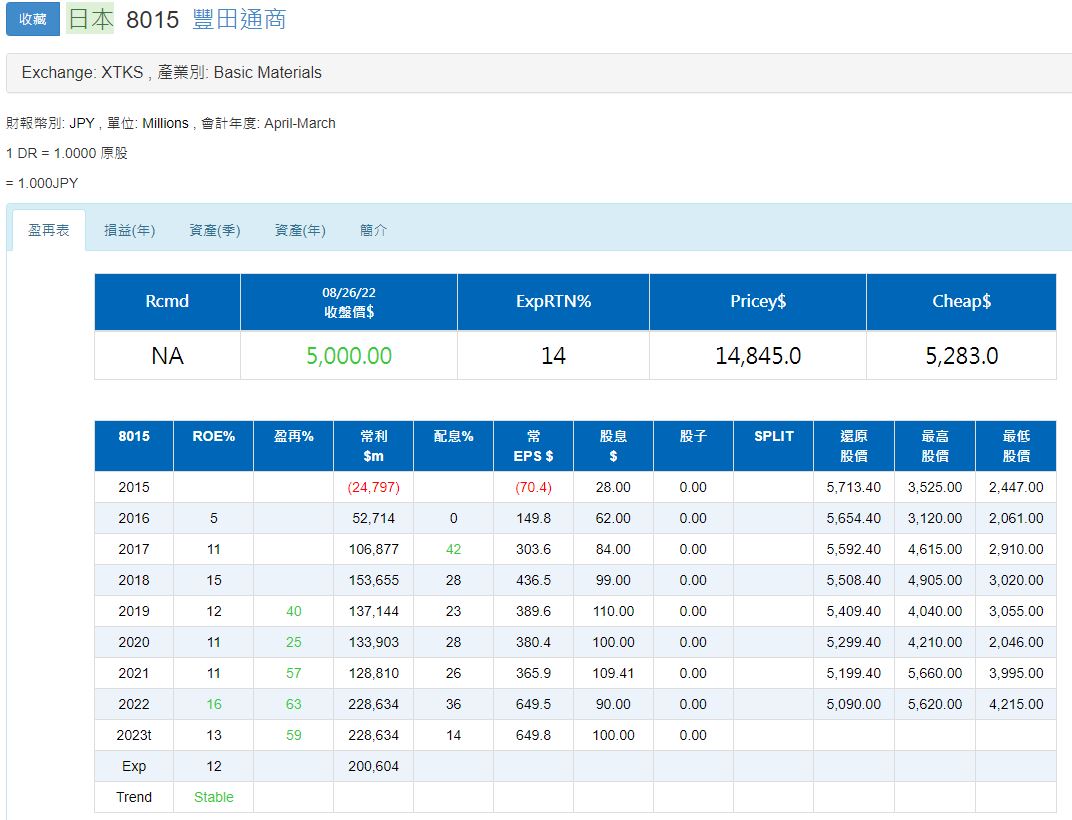The height and width of the screenshot is (820, 1072).
Task: Click the 常 EPS $ column header
Action: click(533, 446)
